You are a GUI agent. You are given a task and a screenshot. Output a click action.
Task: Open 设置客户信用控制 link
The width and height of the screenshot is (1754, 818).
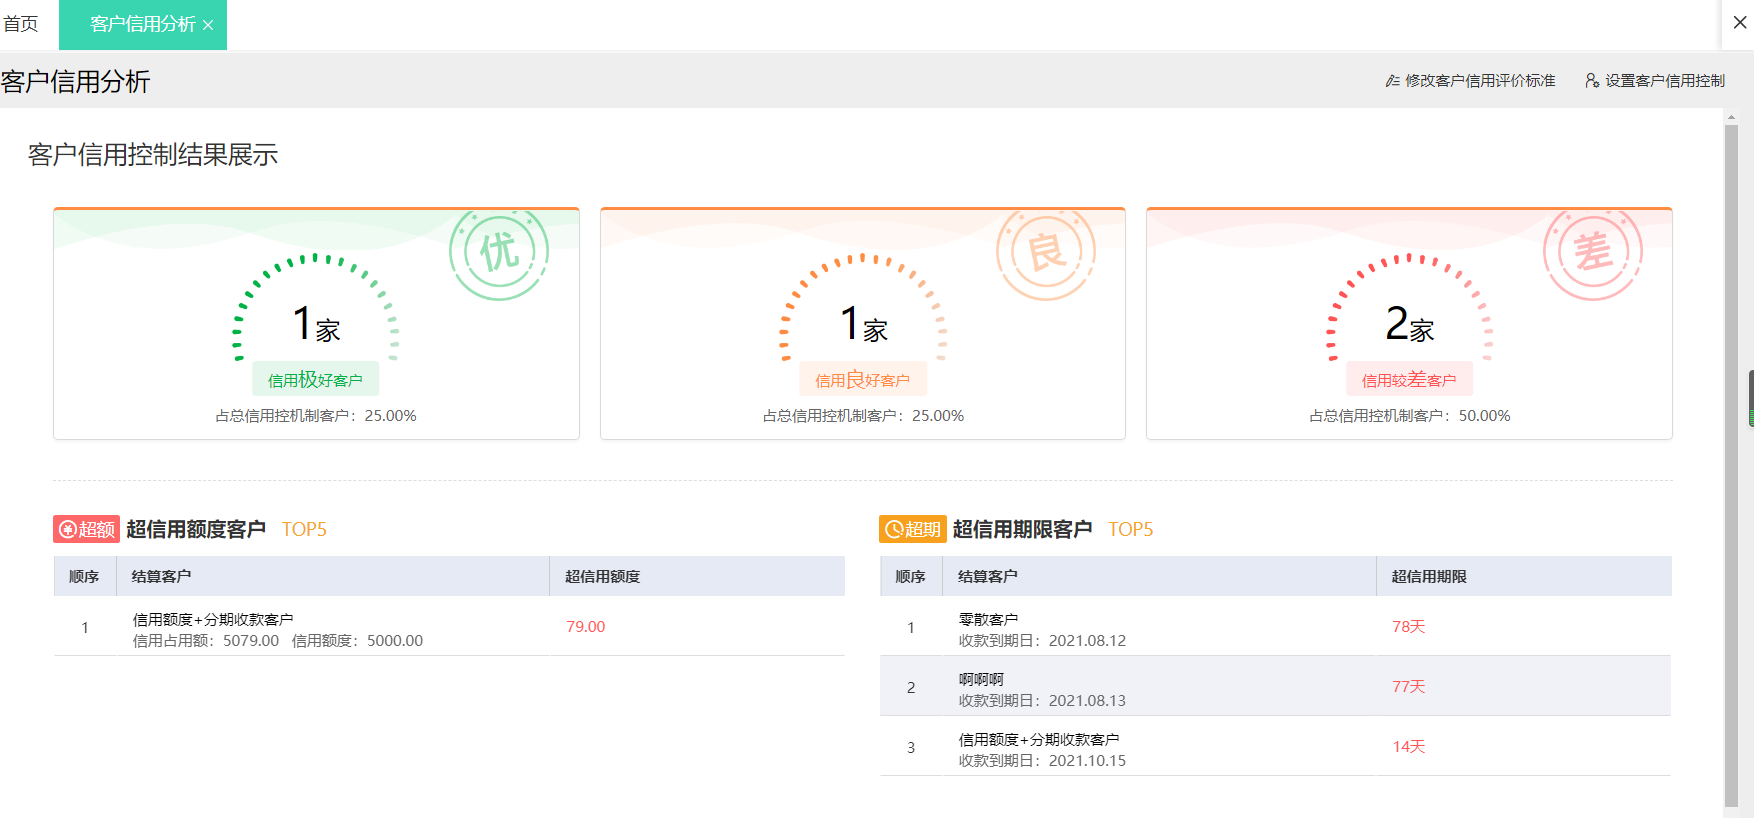[x=1664, y=81]
